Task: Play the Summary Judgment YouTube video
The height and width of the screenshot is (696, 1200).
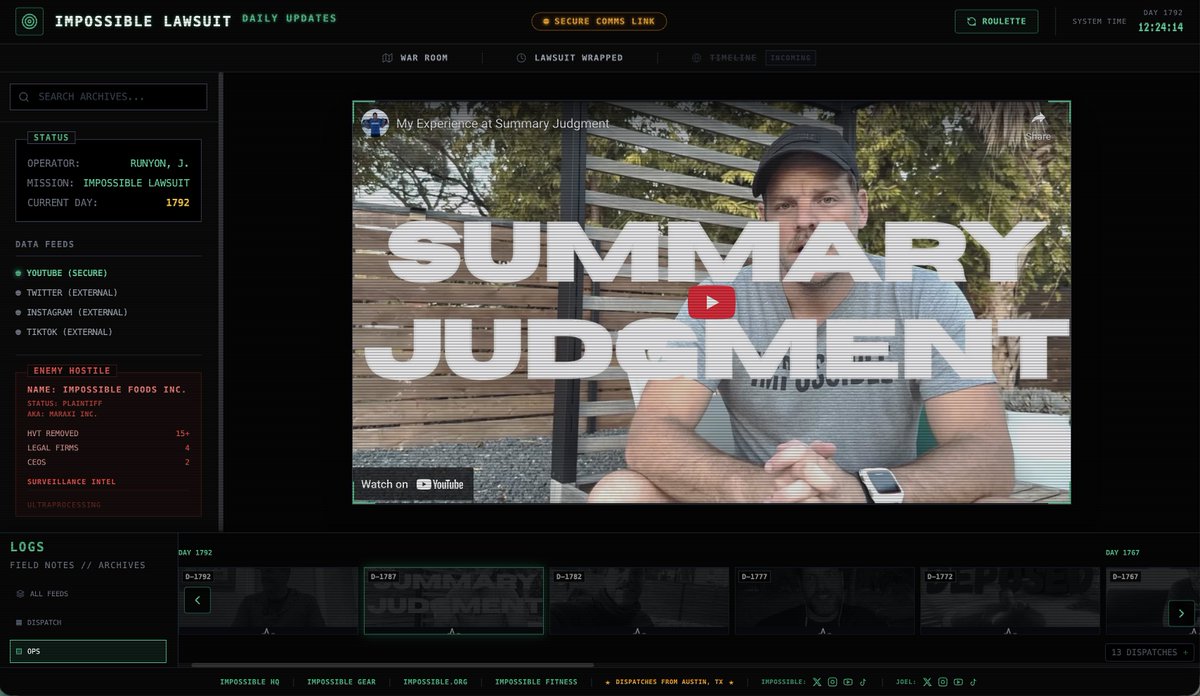Action: coord(711,302)
